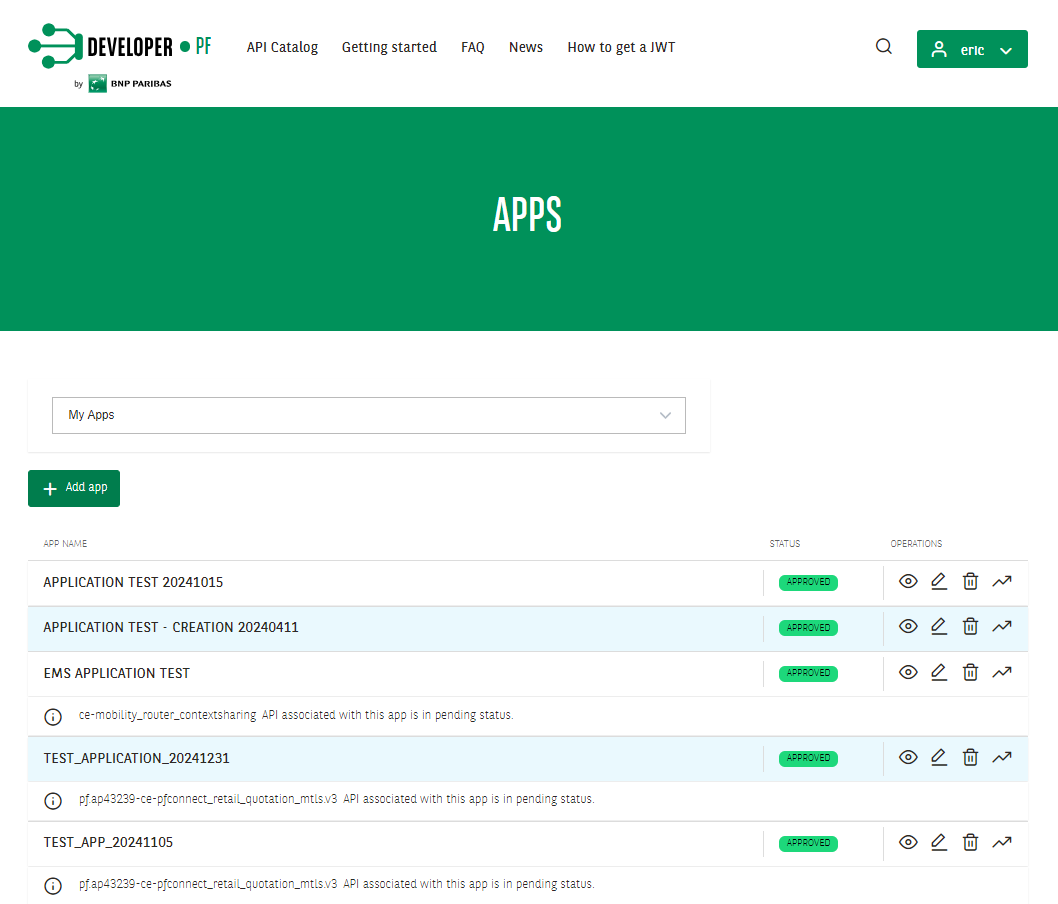Click the APPROVED badge for EMS APPLICATION TEST
1058x904 pixels.
[x=807, y=672]
